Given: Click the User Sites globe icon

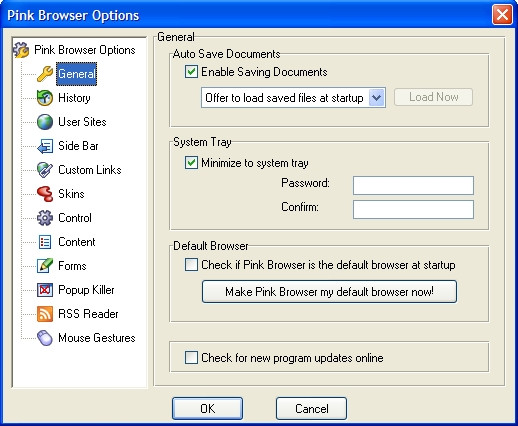Looking at the screenshot, I should coord(45,122).
